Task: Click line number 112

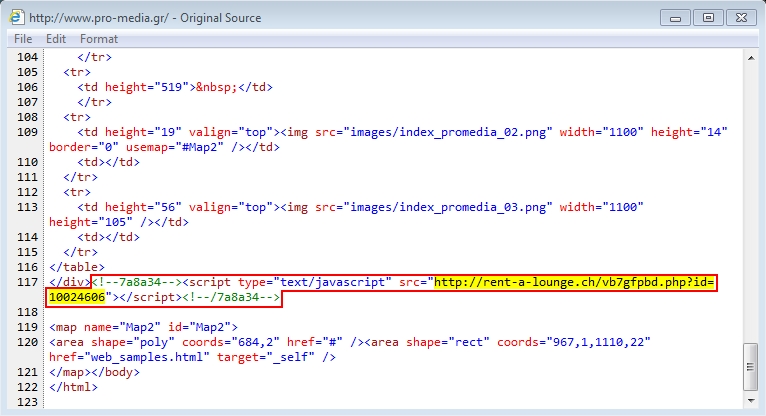Action: [x=27, y=192]
